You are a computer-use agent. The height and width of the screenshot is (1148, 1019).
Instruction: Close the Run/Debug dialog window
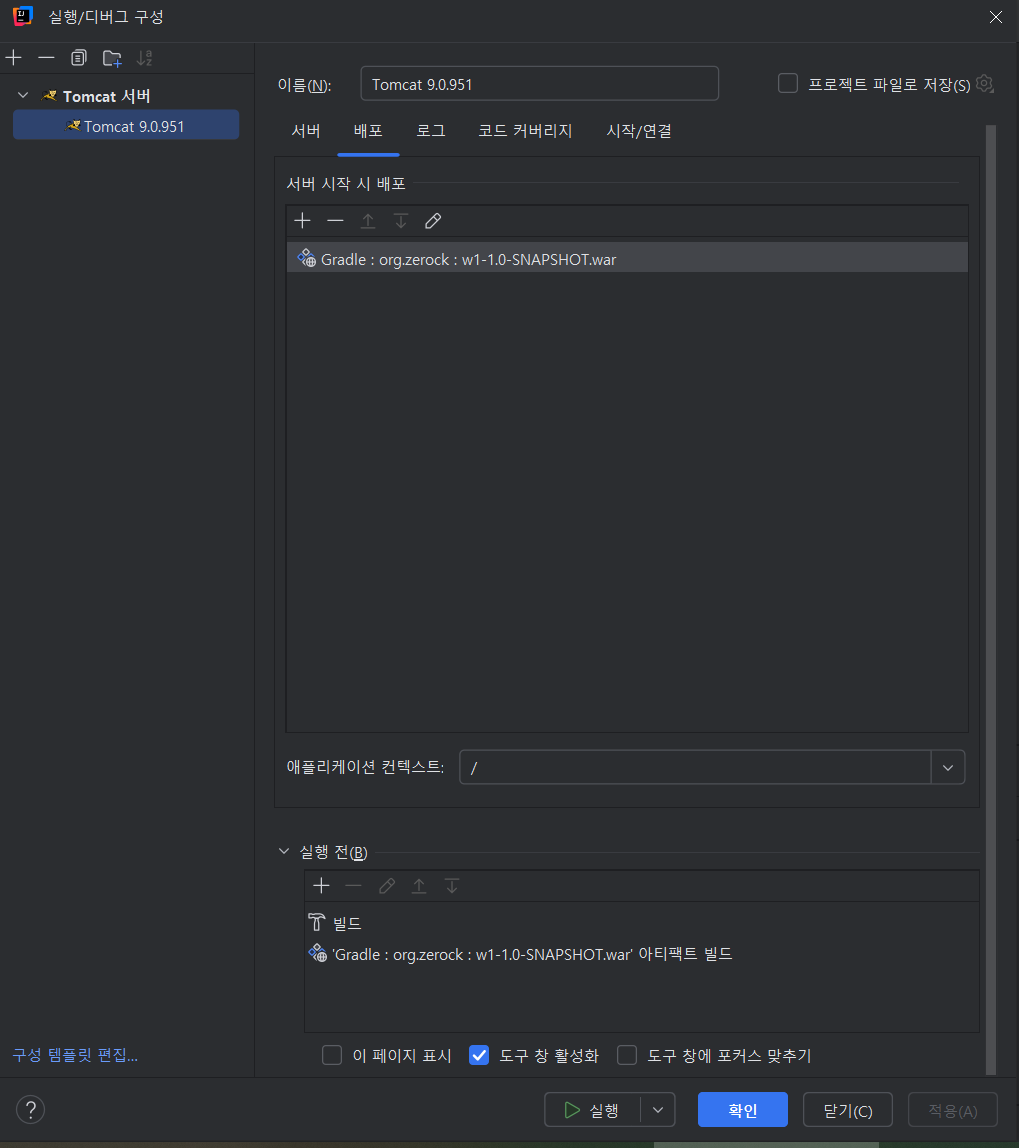click(996, 17)
